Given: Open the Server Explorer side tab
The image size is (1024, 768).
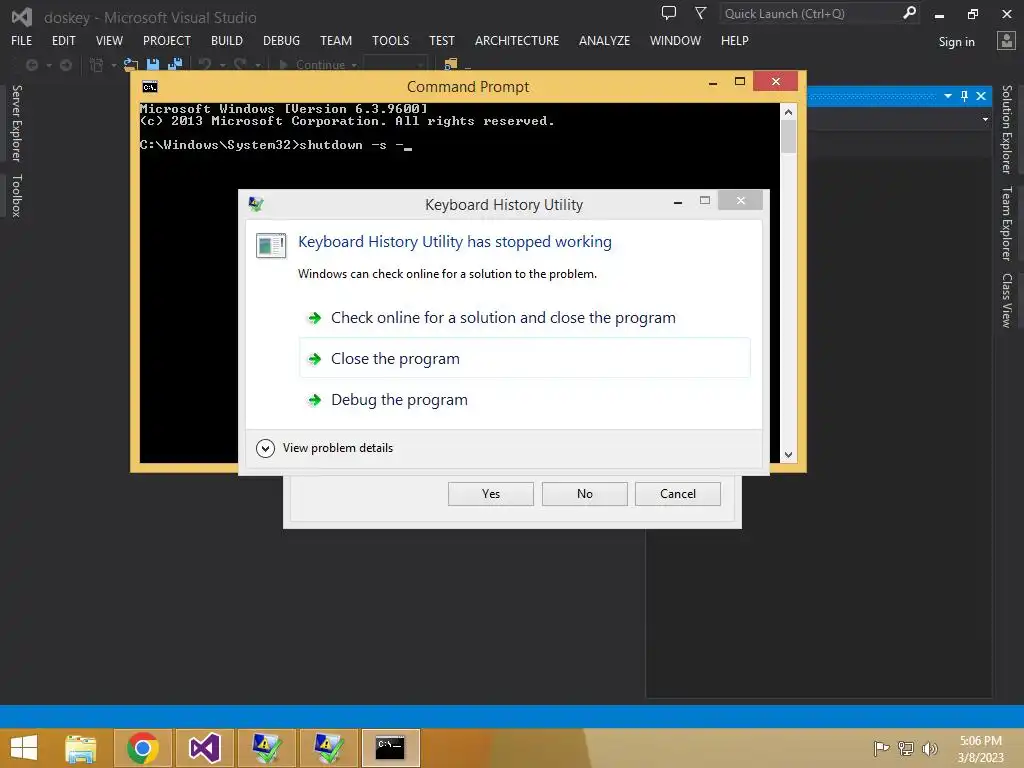Looking at the screenshot, I should (x=17, y=123).
